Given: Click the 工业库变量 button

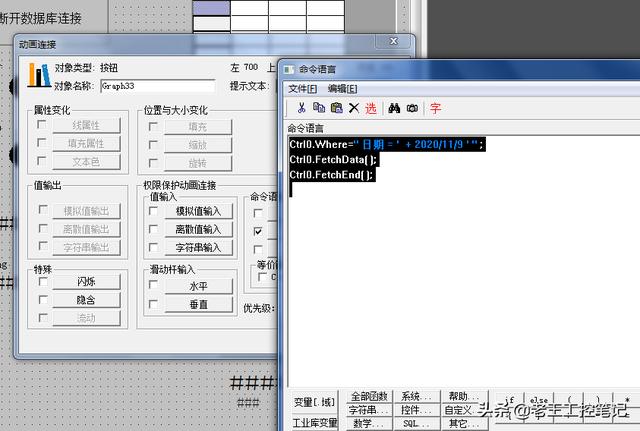Looking at the screenshot, I should 314,423.
